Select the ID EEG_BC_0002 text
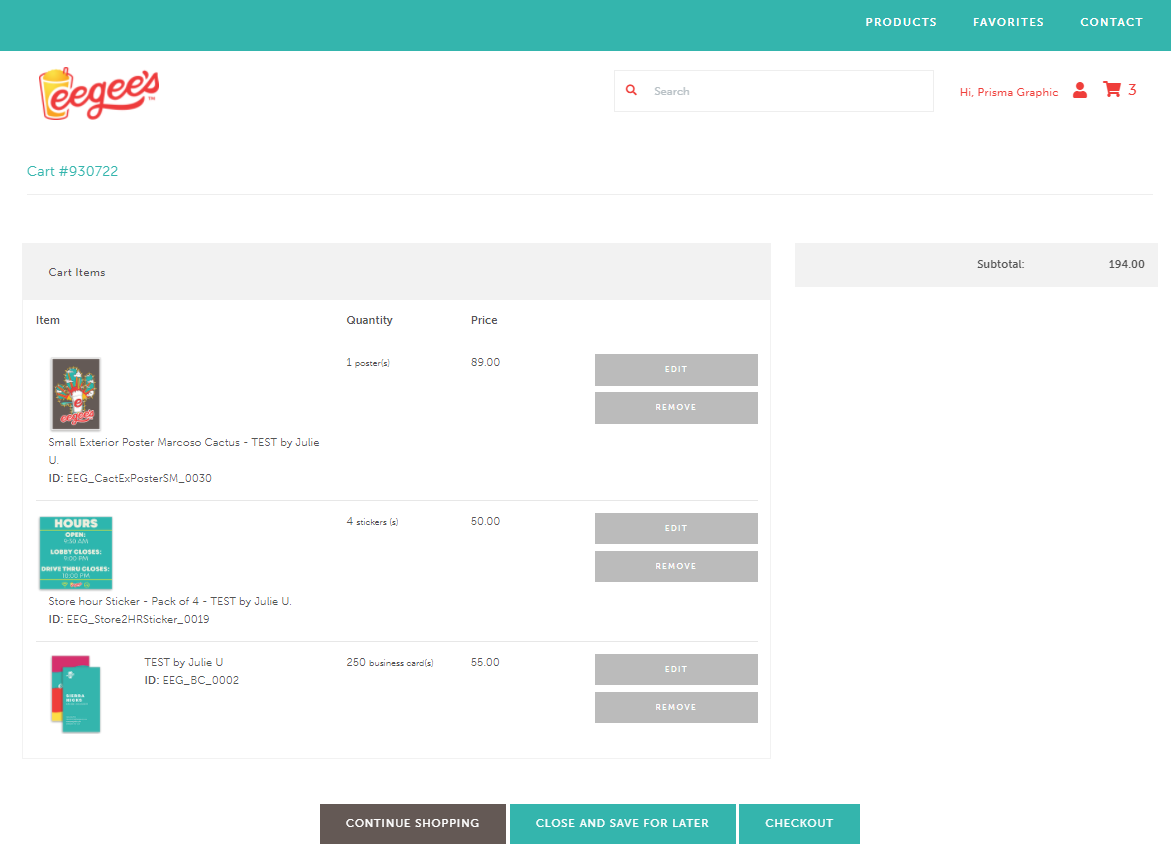The image size is (1171, 862). (x=192, y=680)
